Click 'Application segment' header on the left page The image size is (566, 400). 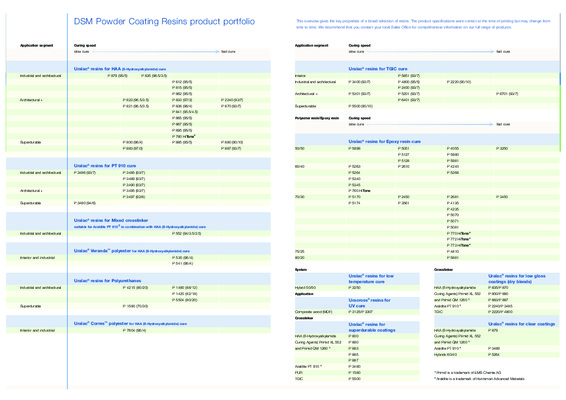[36, 45]
